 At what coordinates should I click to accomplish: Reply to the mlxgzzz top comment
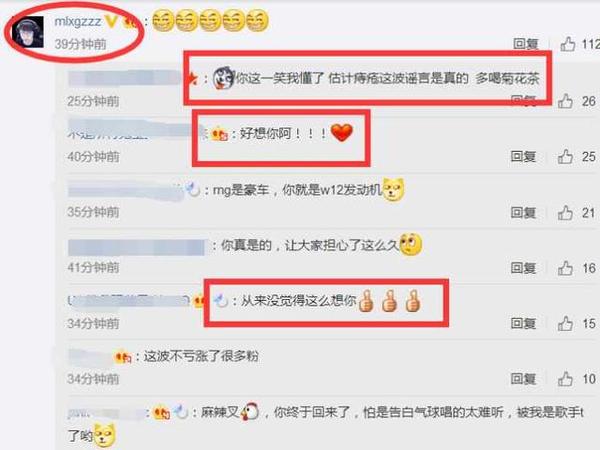pos(525,44)
